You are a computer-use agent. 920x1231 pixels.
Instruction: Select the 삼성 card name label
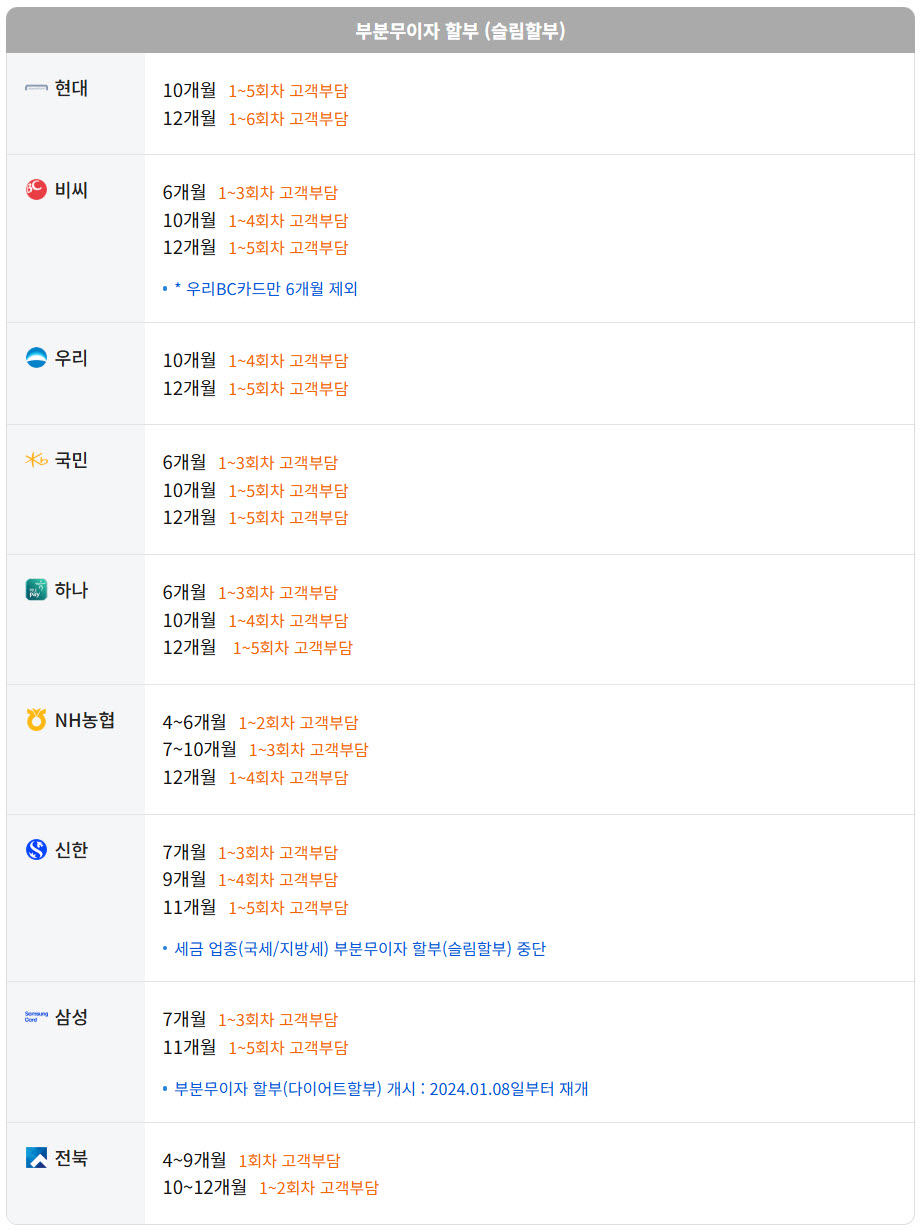(71, 1017)
